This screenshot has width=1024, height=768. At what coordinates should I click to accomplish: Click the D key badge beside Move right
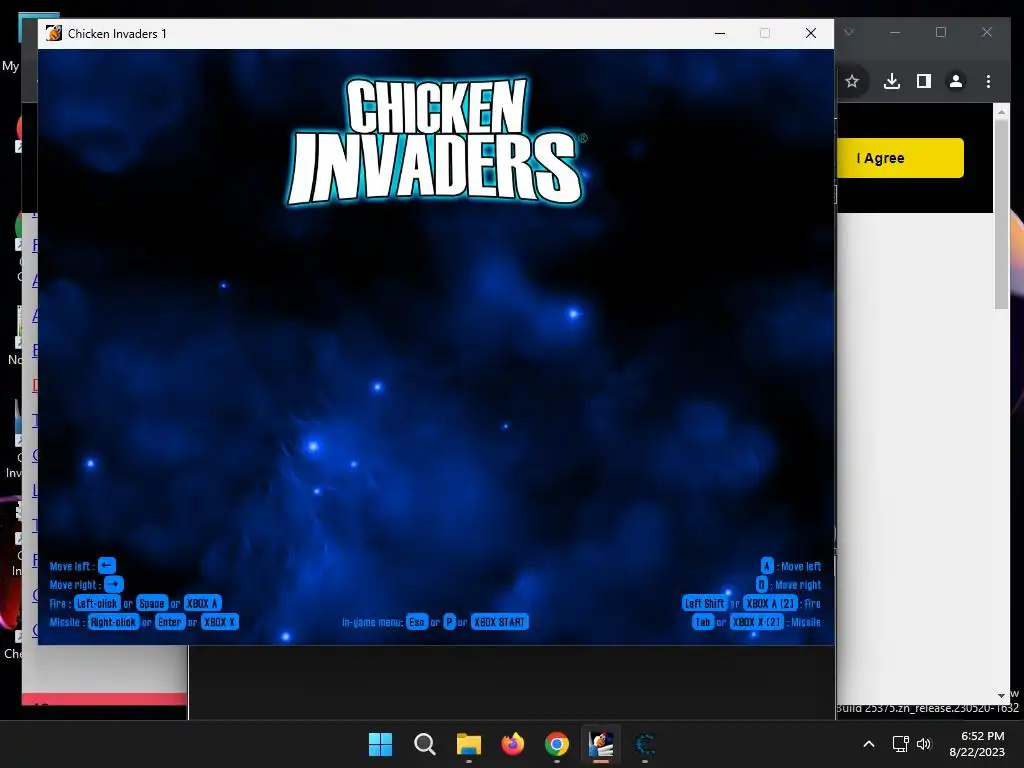pos(761,584)
